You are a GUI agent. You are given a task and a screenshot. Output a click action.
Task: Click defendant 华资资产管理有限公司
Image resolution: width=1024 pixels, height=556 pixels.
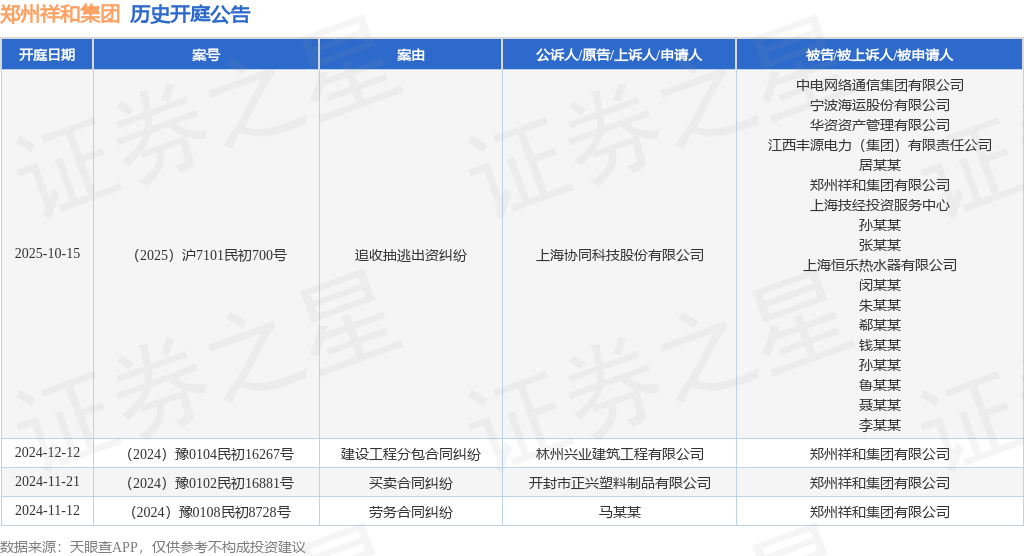tap(880, 125)
